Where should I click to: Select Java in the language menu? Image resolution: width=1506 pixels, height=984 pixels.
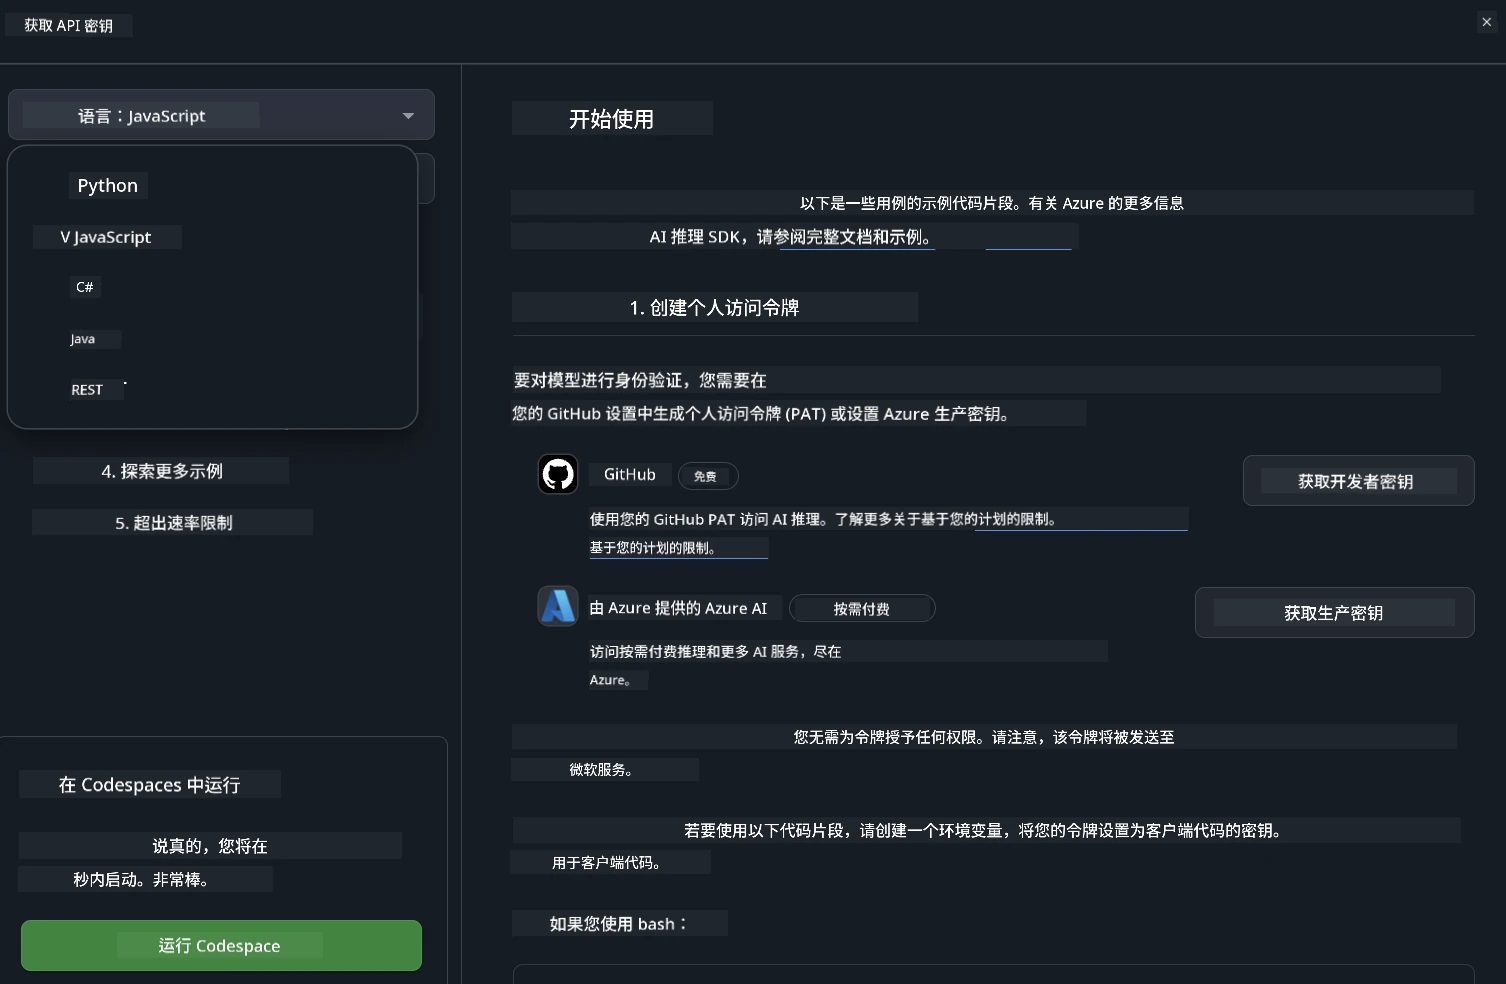tap(83, 339)
